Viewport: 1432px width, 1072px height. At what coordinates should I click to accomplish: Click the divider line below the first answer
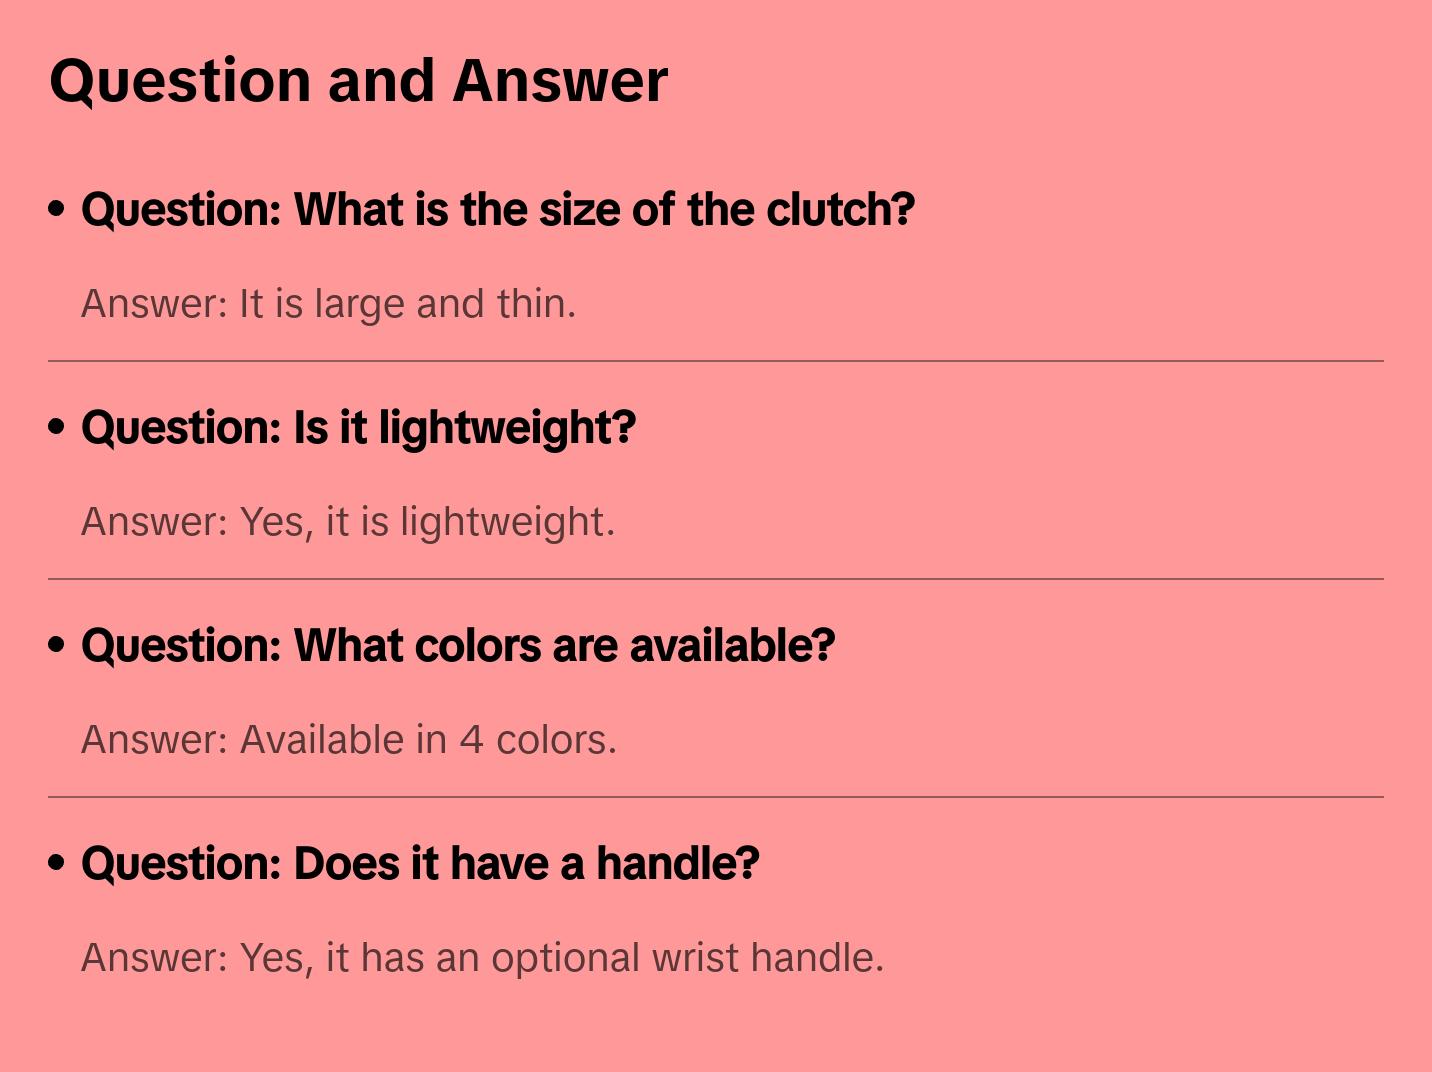pos(716,361)
